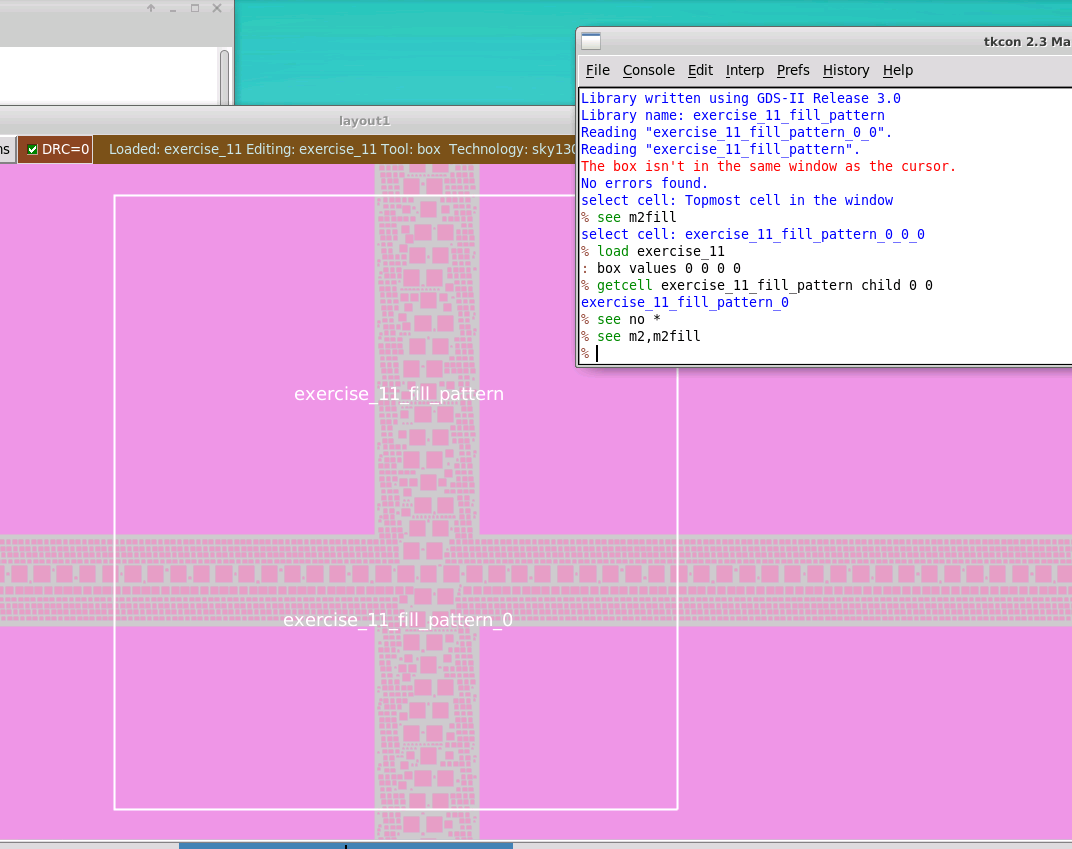
Task: Click the Loaded: exercise_11 status caption
Action: [x=175, y=149]
